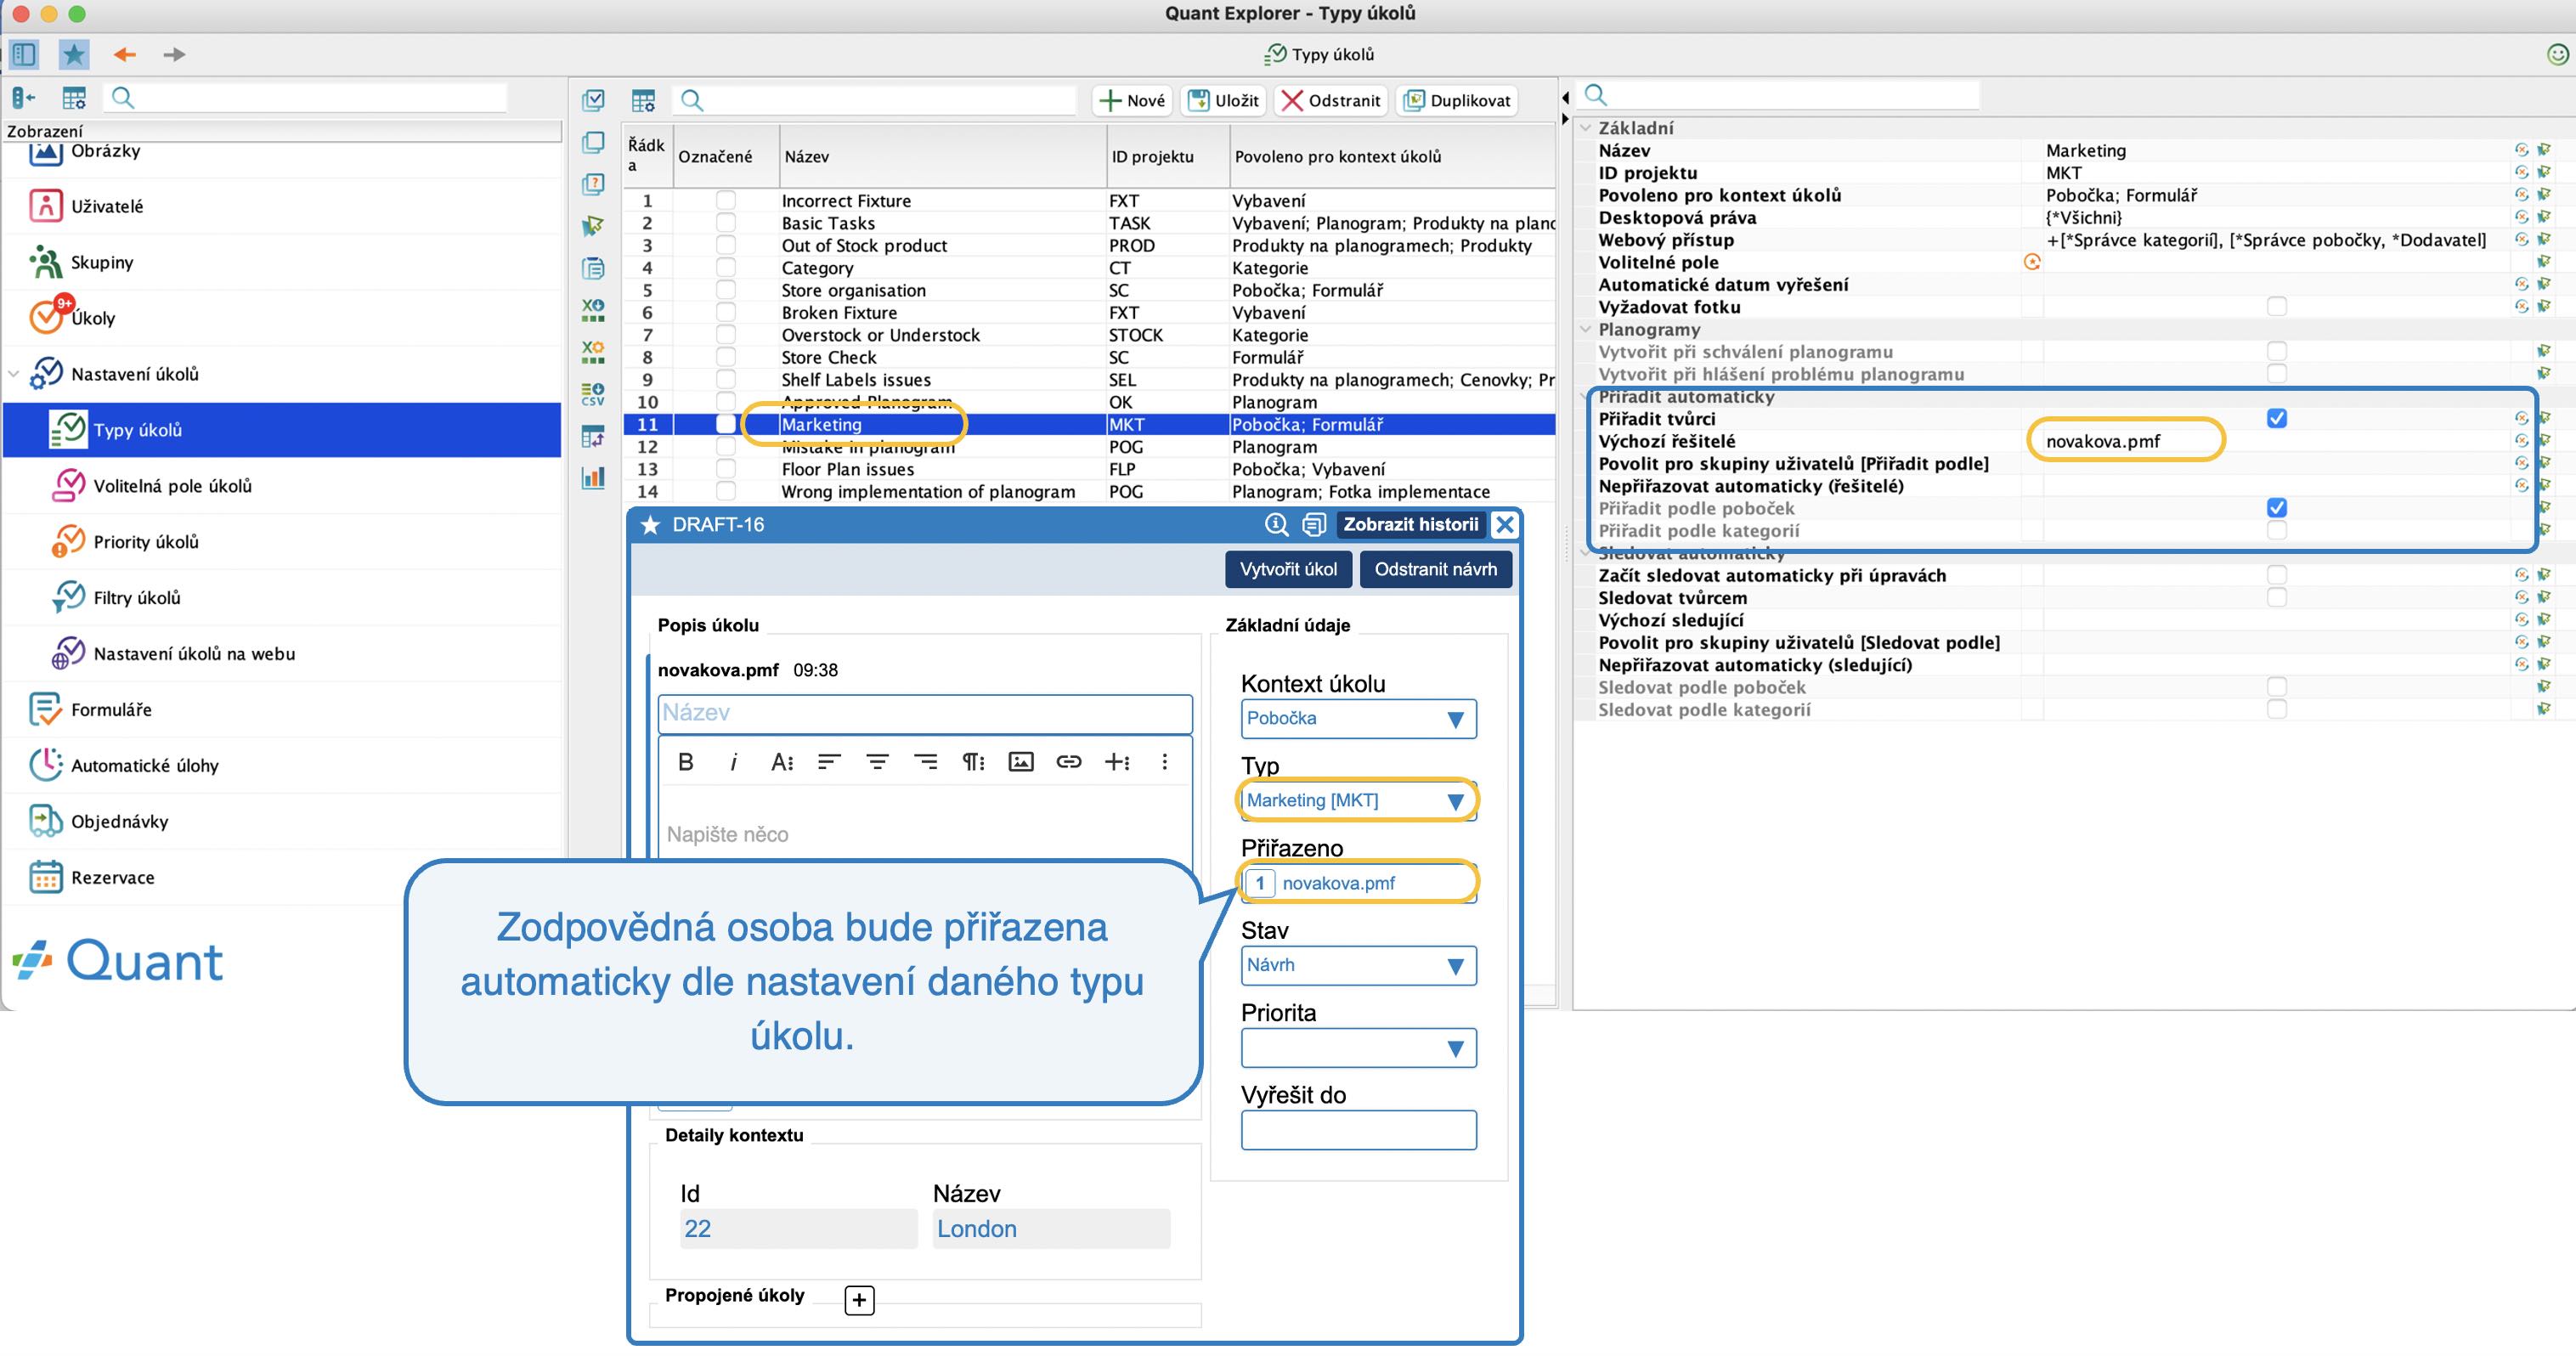Click the bar chart icon in vertical toolbar
The image size is (2576, 1356).
click(593, 477)
